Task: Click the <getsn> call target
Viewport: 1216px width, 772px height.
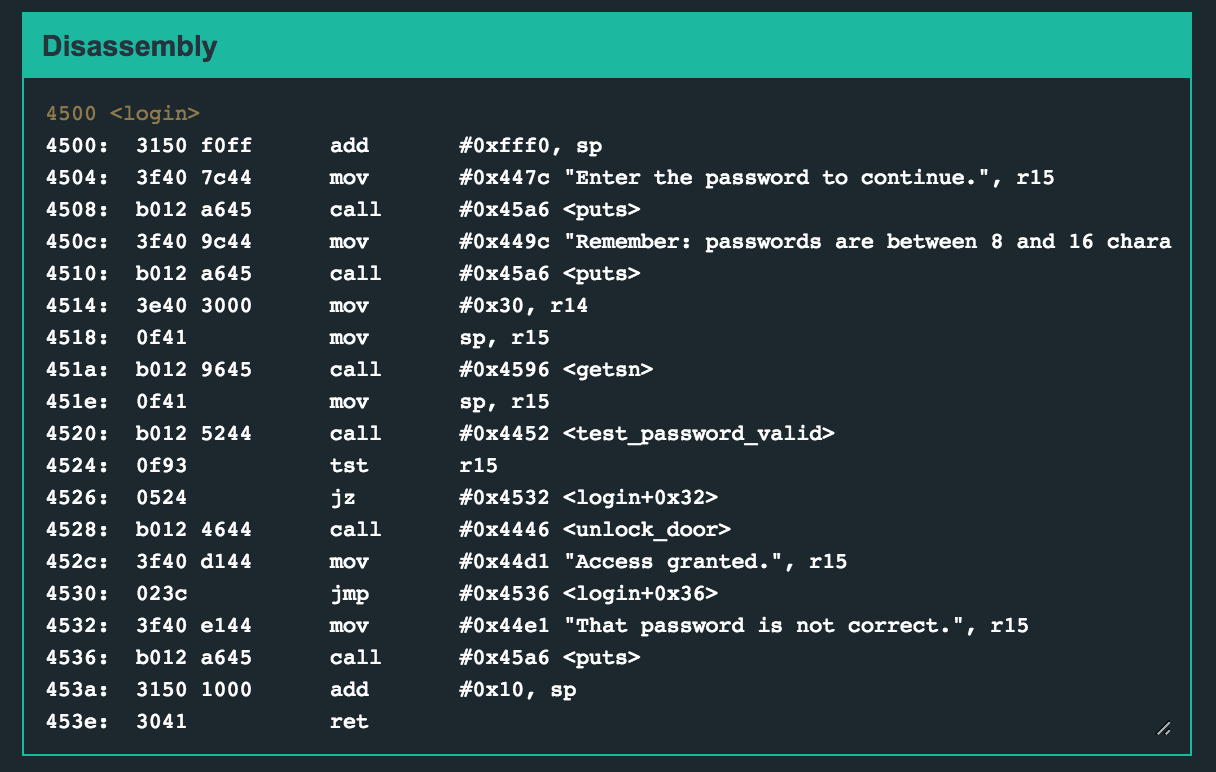Action: [608, 369]
